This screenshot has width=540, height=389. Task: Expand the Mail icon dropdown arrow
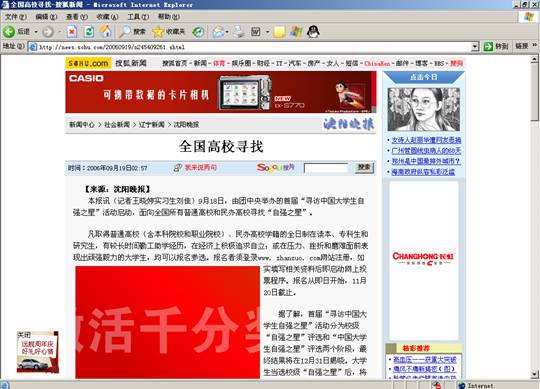click(x=227, y=32)
